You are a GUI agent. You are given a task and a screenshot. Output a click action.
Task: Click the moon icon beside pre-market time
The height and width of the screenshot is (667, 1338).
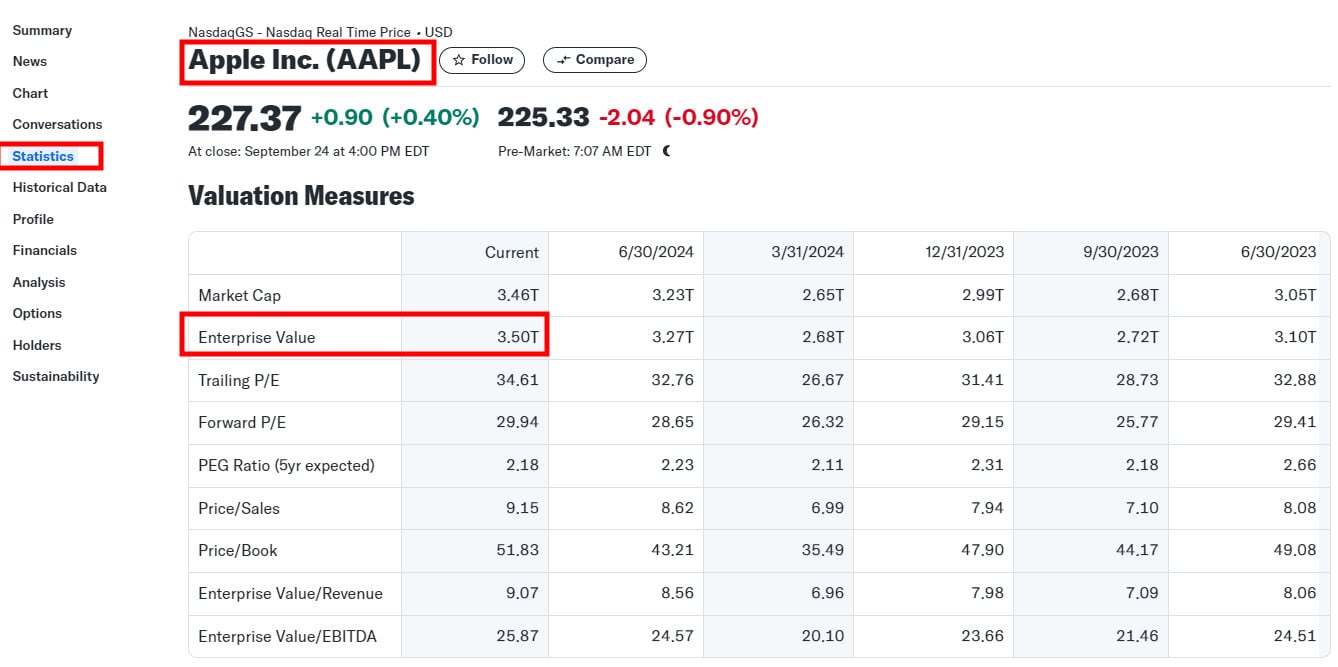coord(667,151)
